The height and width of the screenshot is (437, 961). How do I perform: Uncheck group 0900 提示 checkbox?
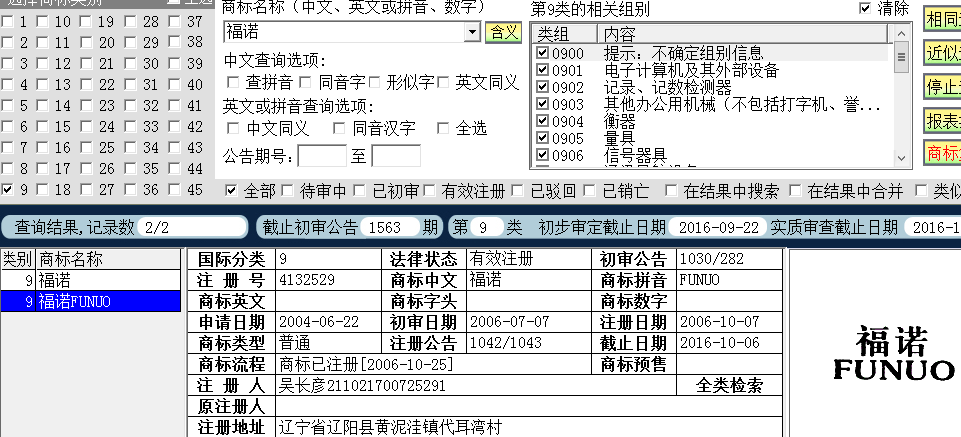tap(542, 53)
